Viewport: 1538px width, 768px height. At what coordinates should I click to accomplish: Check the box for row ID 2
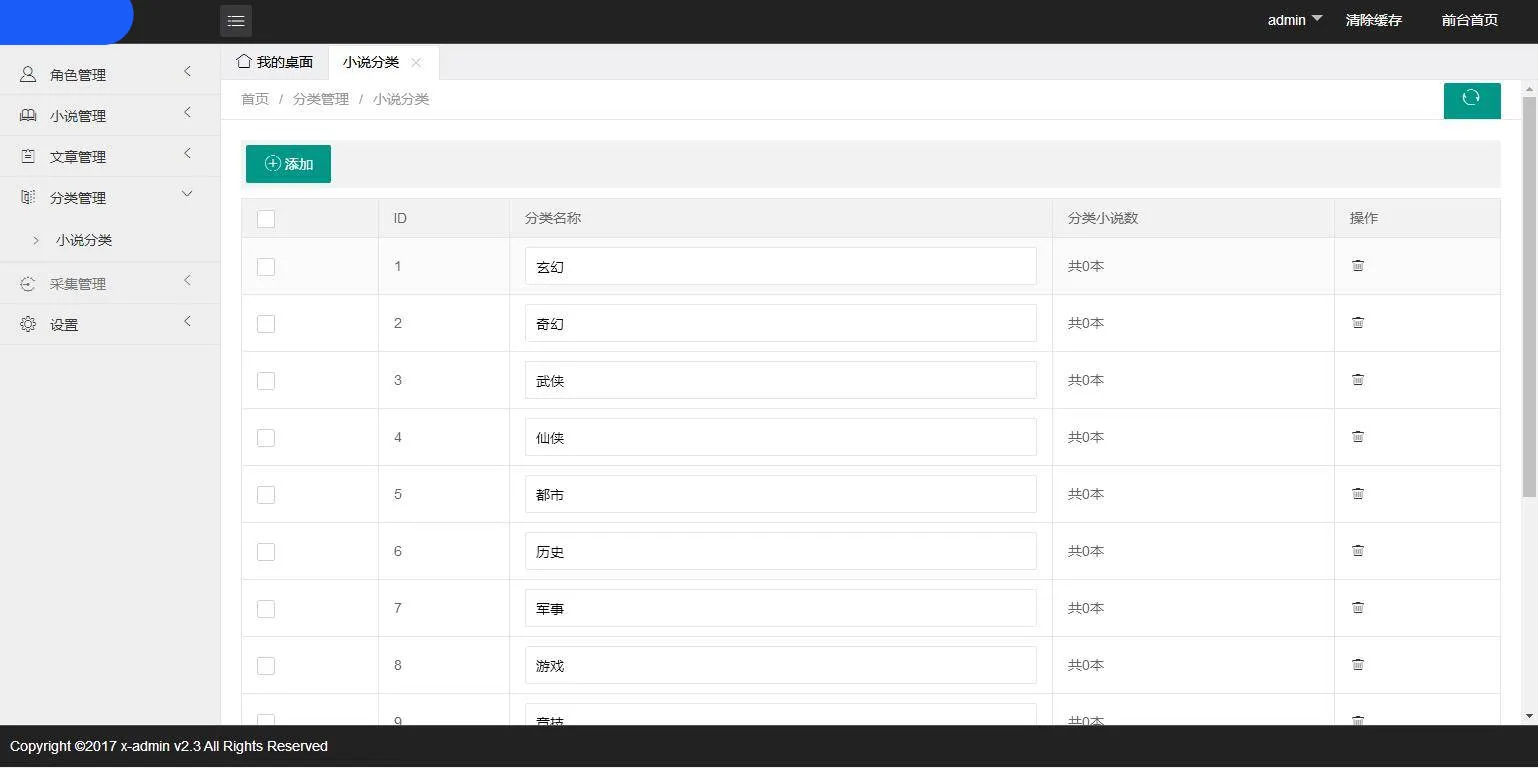point(266,324)
